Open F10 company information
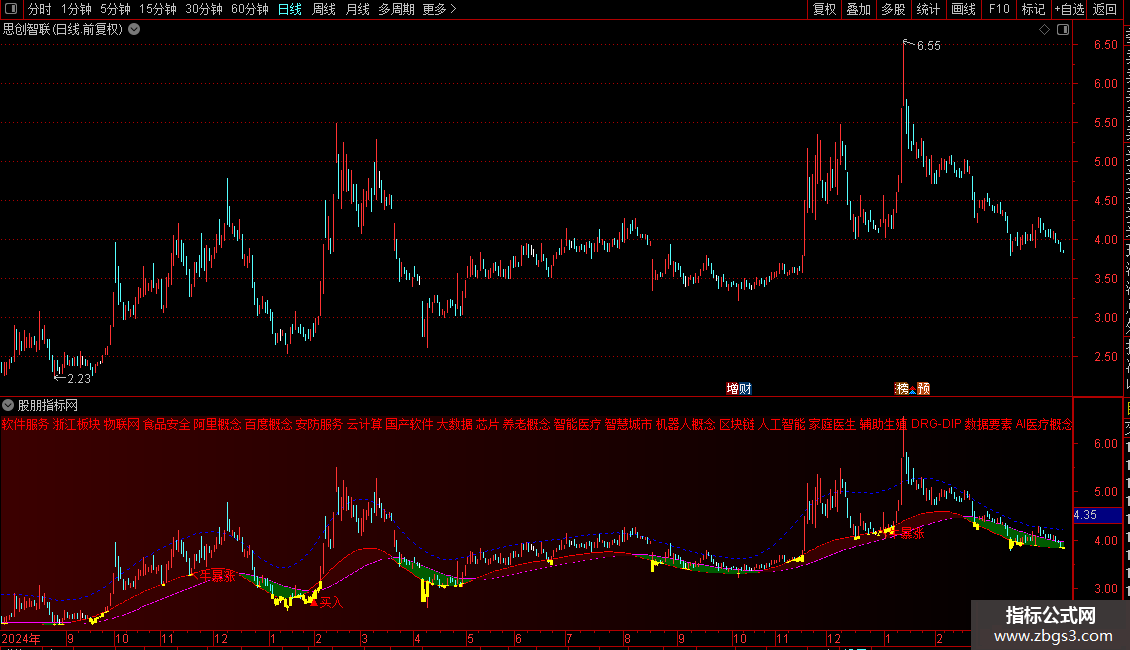 (x=999, y=9)
